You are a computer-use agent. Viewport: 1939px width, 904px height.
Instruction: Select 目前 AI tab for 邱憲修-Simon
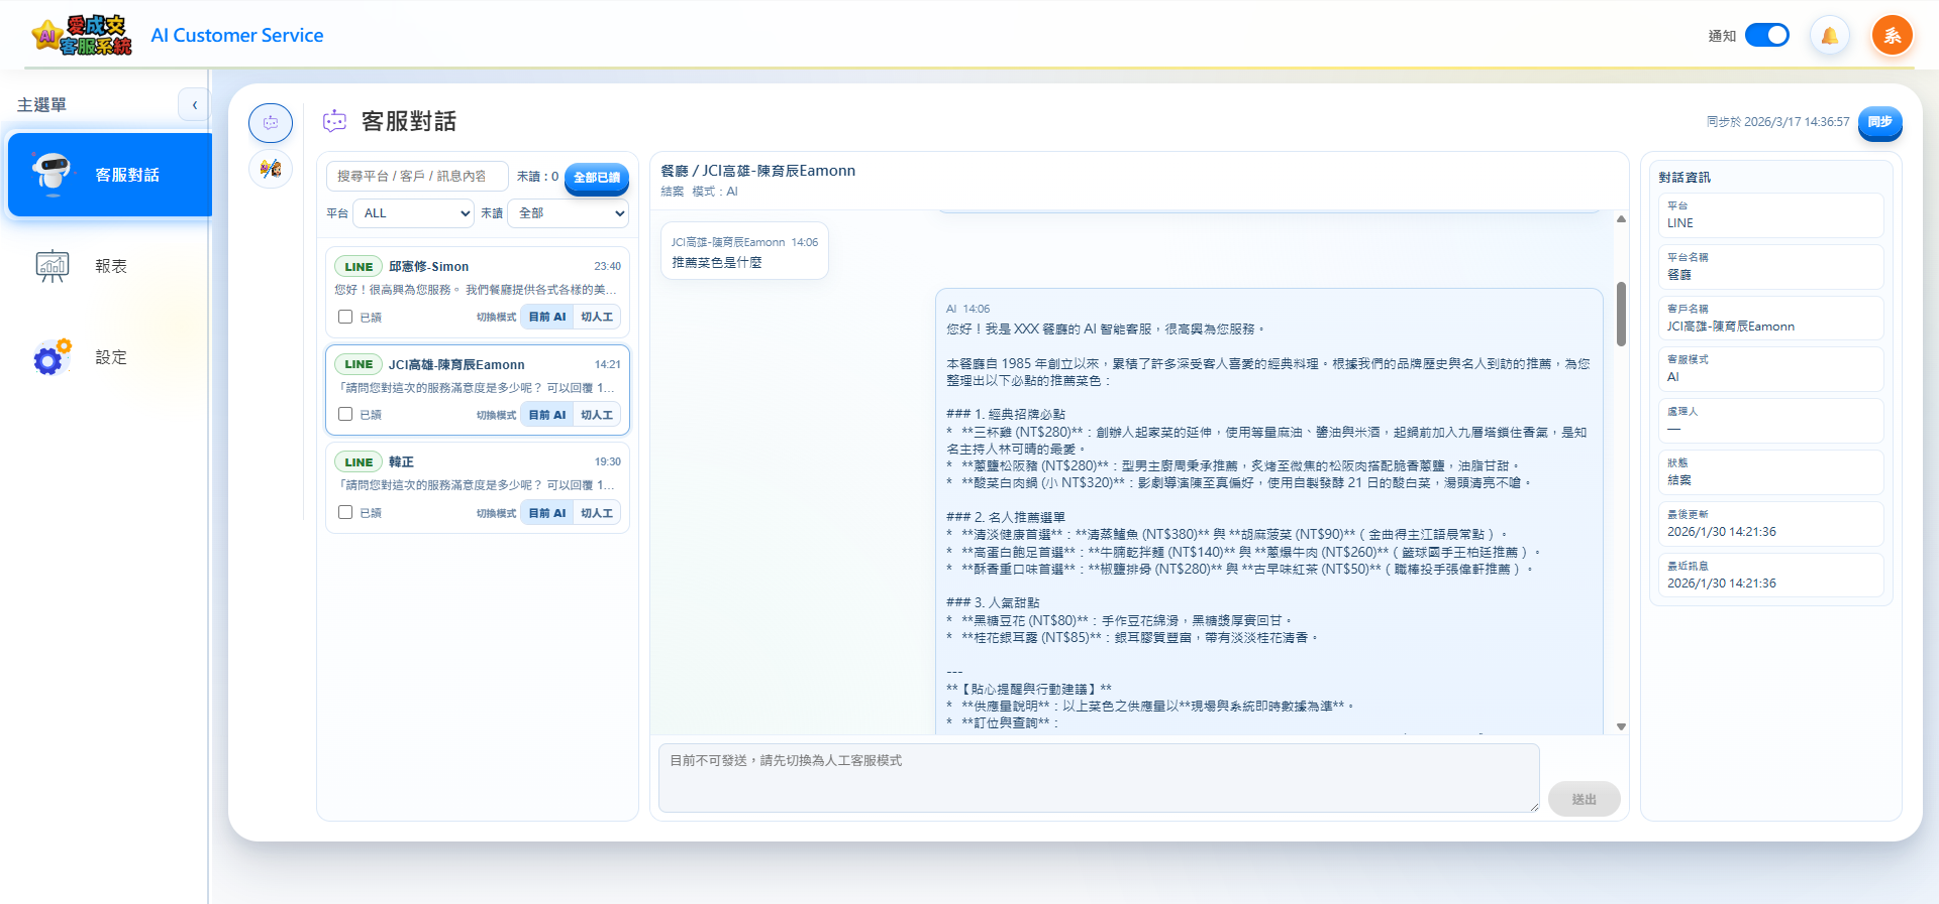[546, 316]
